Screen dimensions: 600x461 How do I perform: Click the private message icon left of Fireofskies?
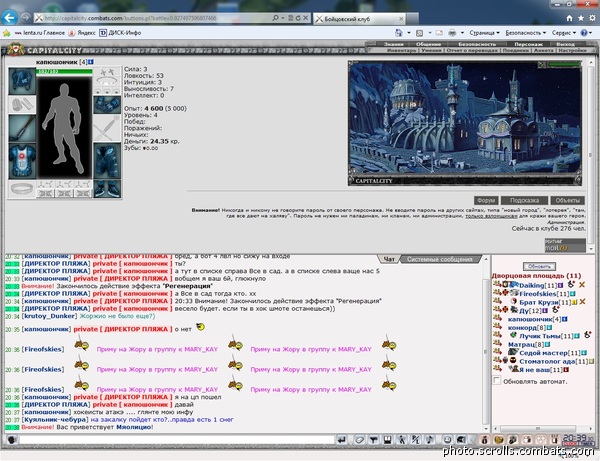tap(497, 293)
